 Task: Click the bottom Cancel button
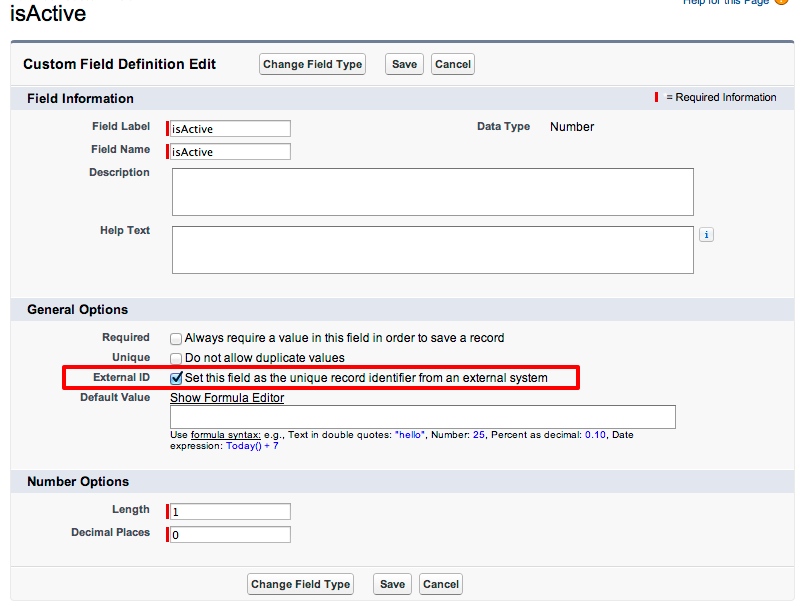tap(441, 584)
